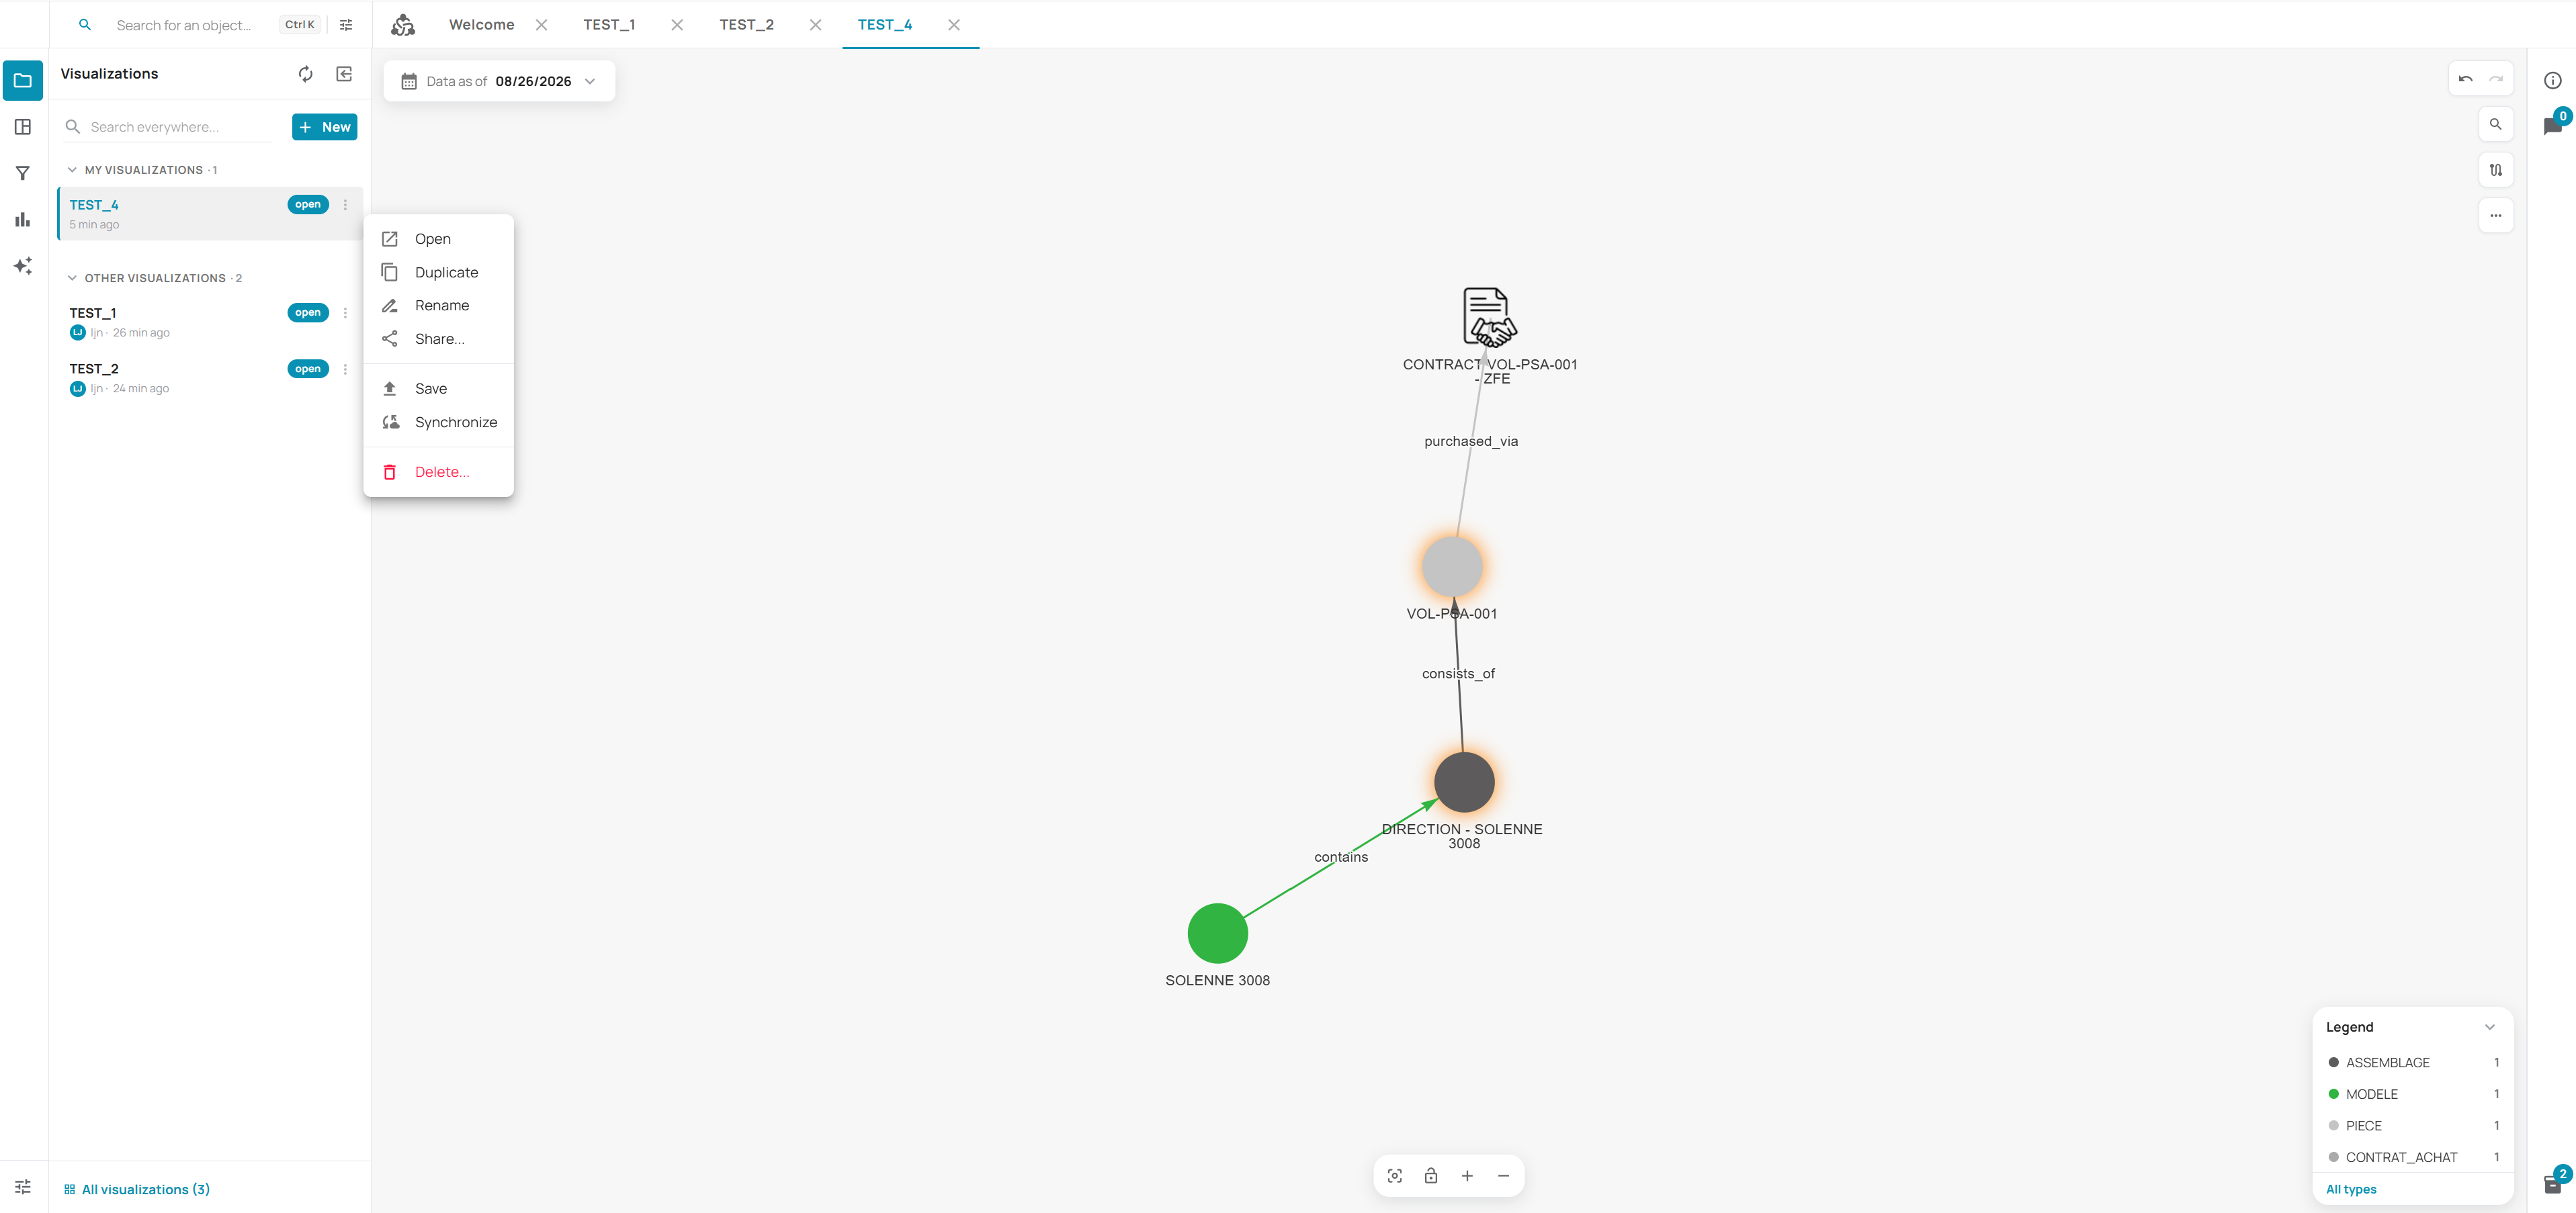Viewport: 2576px width, 1213px height.
Task: Collapse the Legend panel chevron
Action: [2490, 1027]
